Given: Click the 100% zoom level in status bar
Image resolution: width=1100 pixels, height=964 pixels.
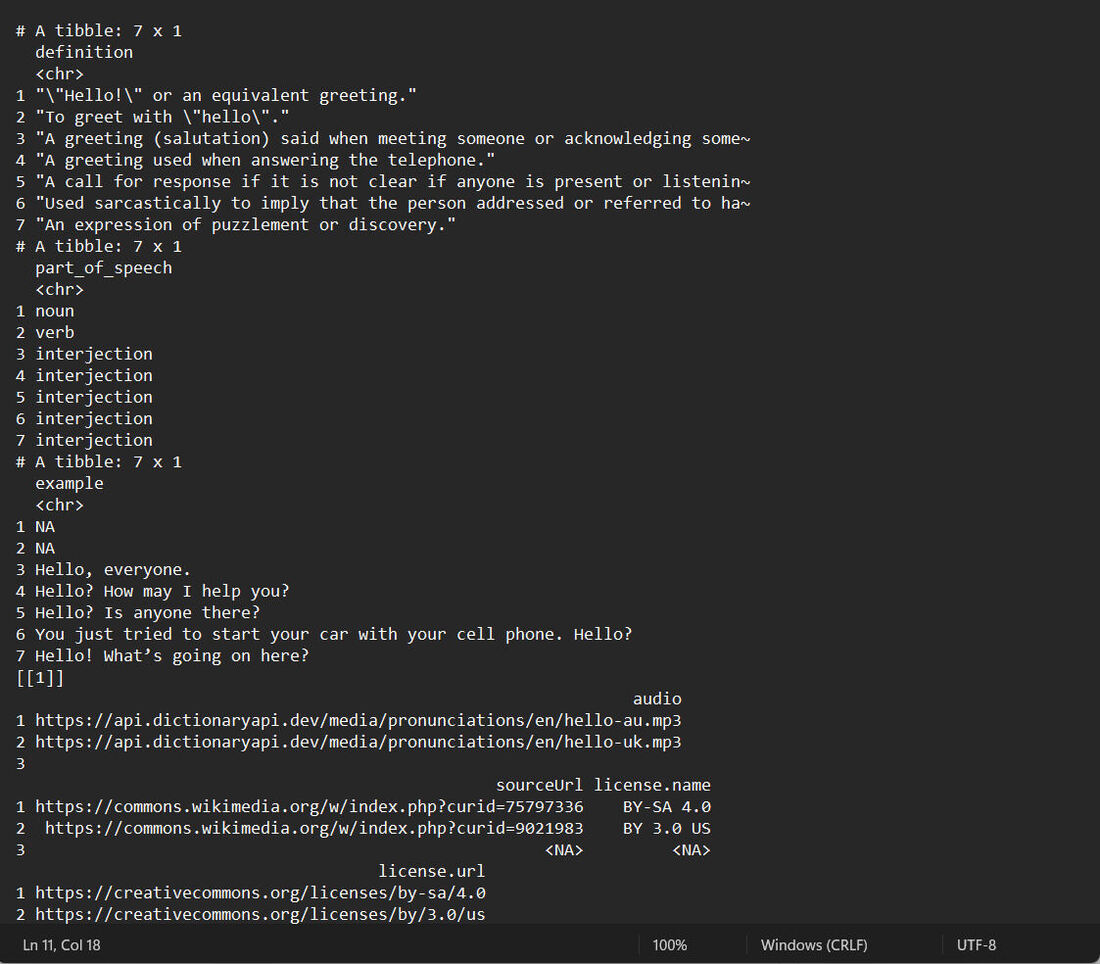Looking at the screenshot, I should (669, 945).
